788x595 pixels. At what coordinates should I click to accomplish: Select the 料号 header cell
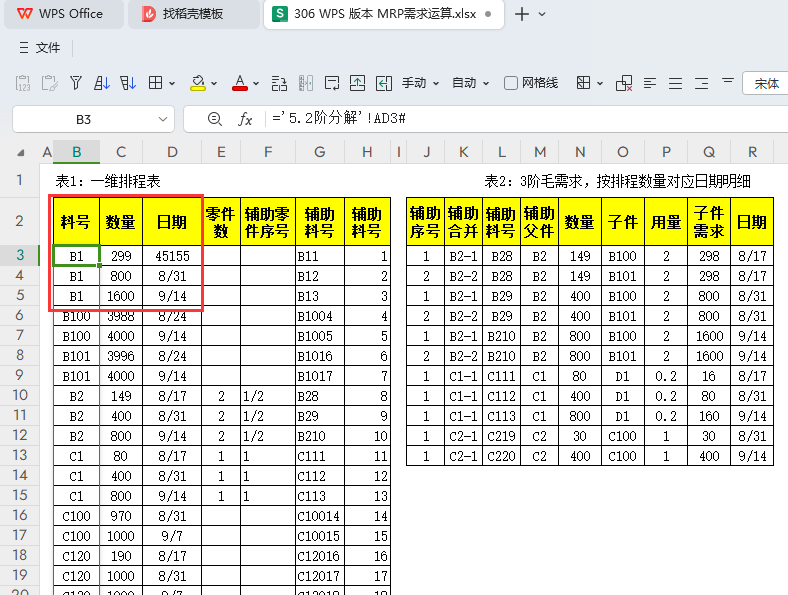(76, 222)
